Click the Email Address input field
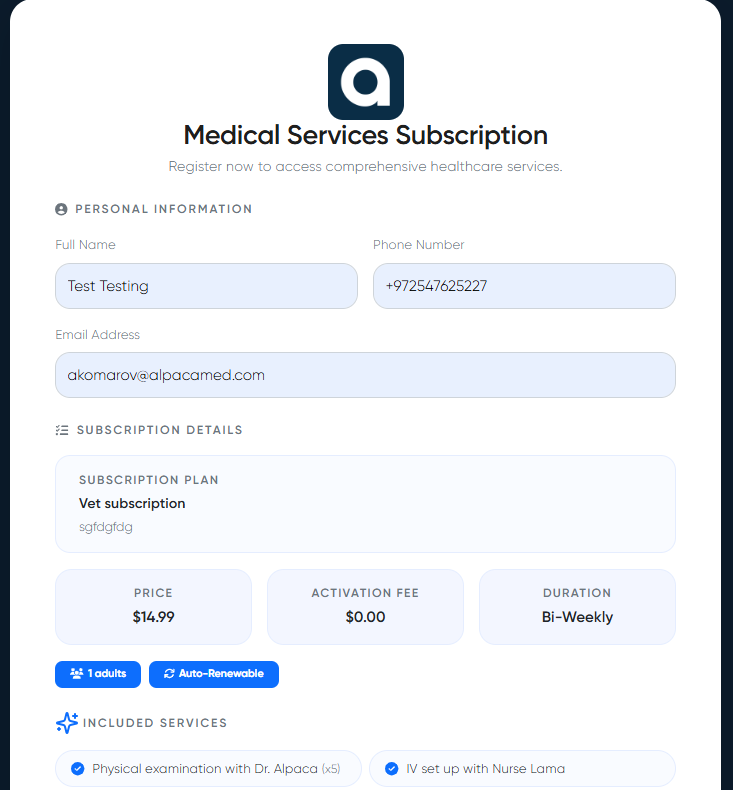 (x=365, y=375)
